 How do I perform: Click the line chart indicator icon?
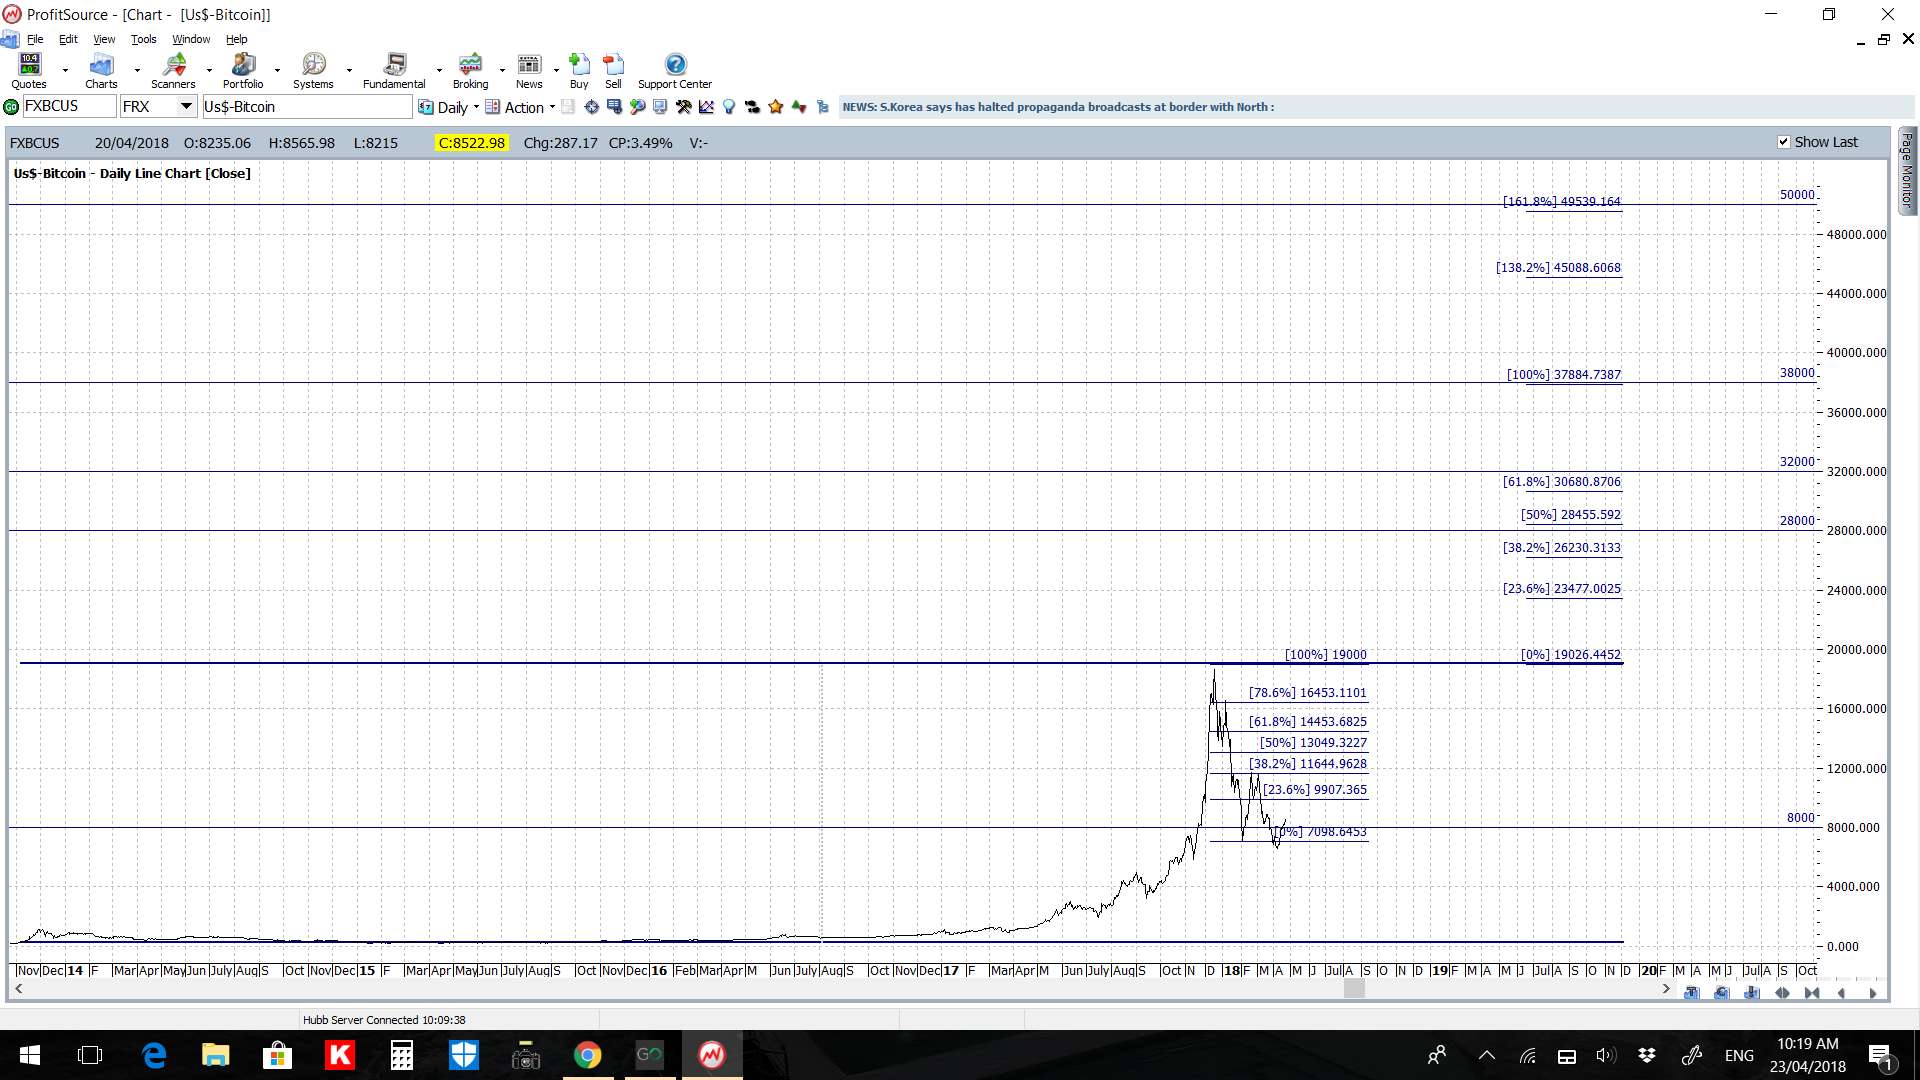pos(706,107)
